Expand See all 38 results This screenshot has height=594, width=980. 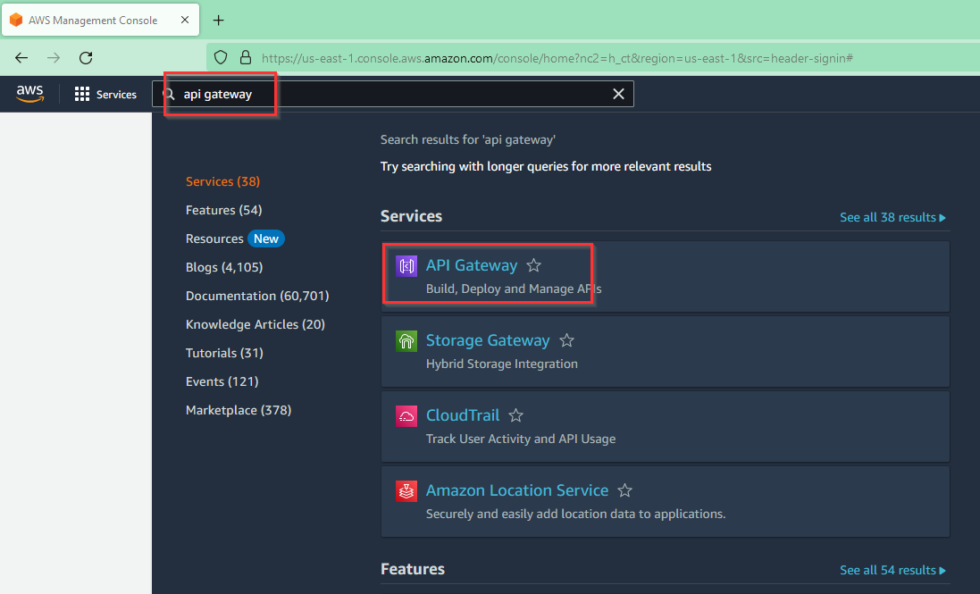coord(892,217)
